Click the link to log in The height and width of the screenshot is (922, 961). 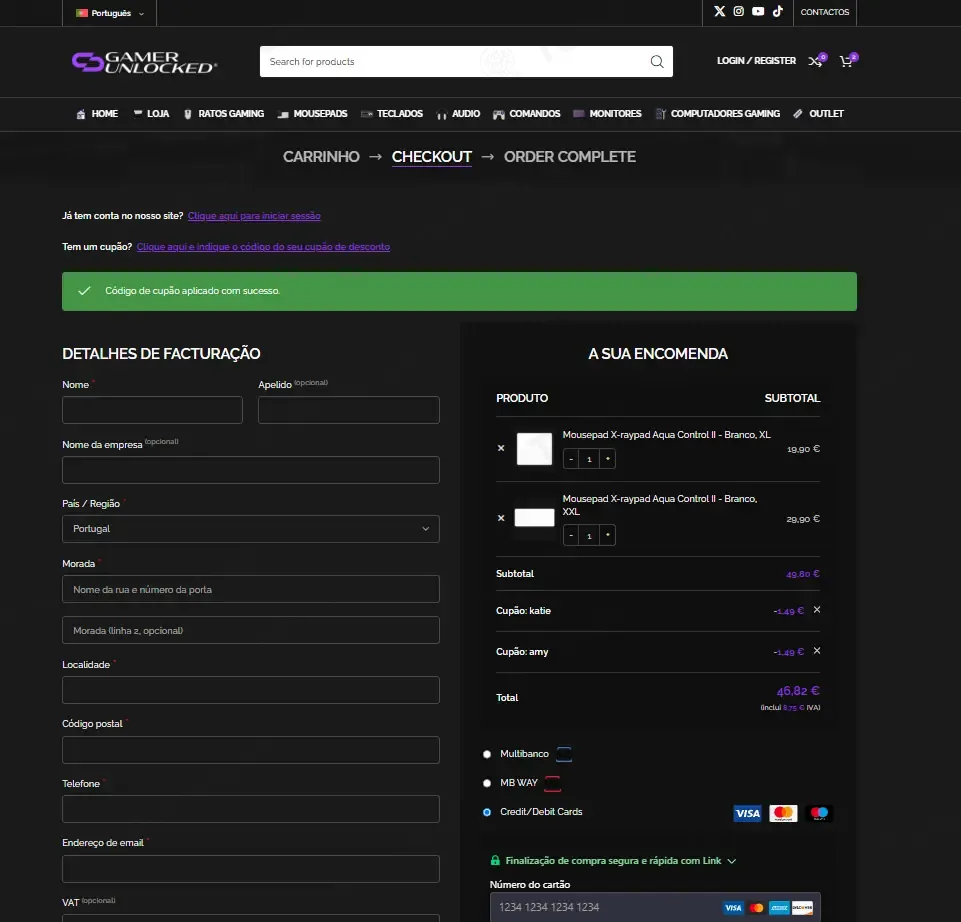254,216
